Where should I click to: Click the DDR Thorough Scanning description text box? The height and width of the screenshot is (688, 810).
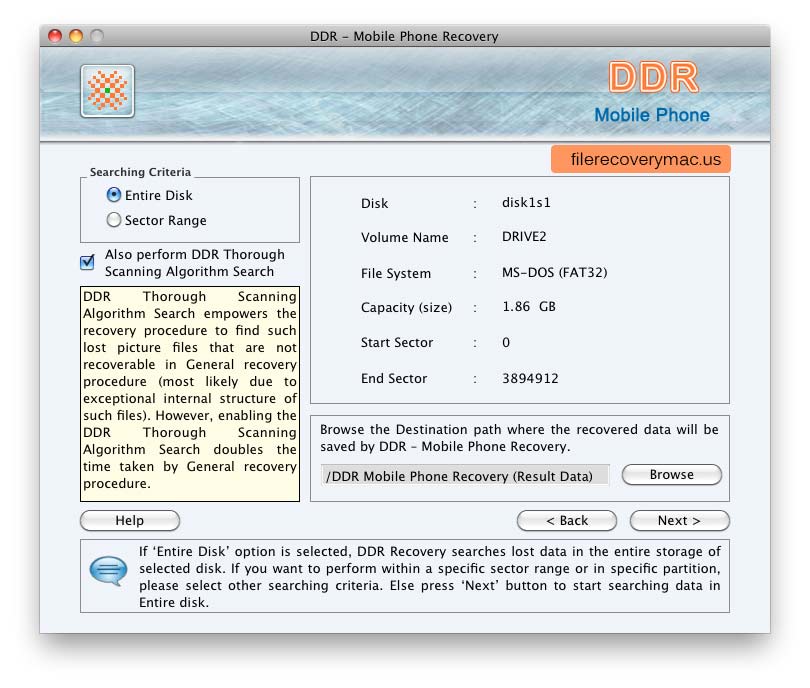point(190,394)
